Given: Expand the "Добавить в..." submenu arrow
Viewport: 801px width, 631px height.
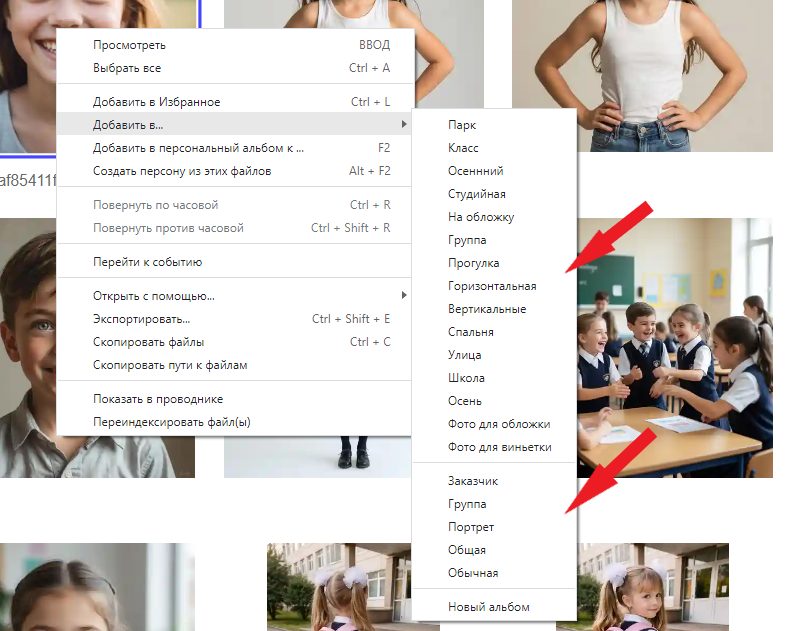Looking at the screenshot, I should point(403,125).
